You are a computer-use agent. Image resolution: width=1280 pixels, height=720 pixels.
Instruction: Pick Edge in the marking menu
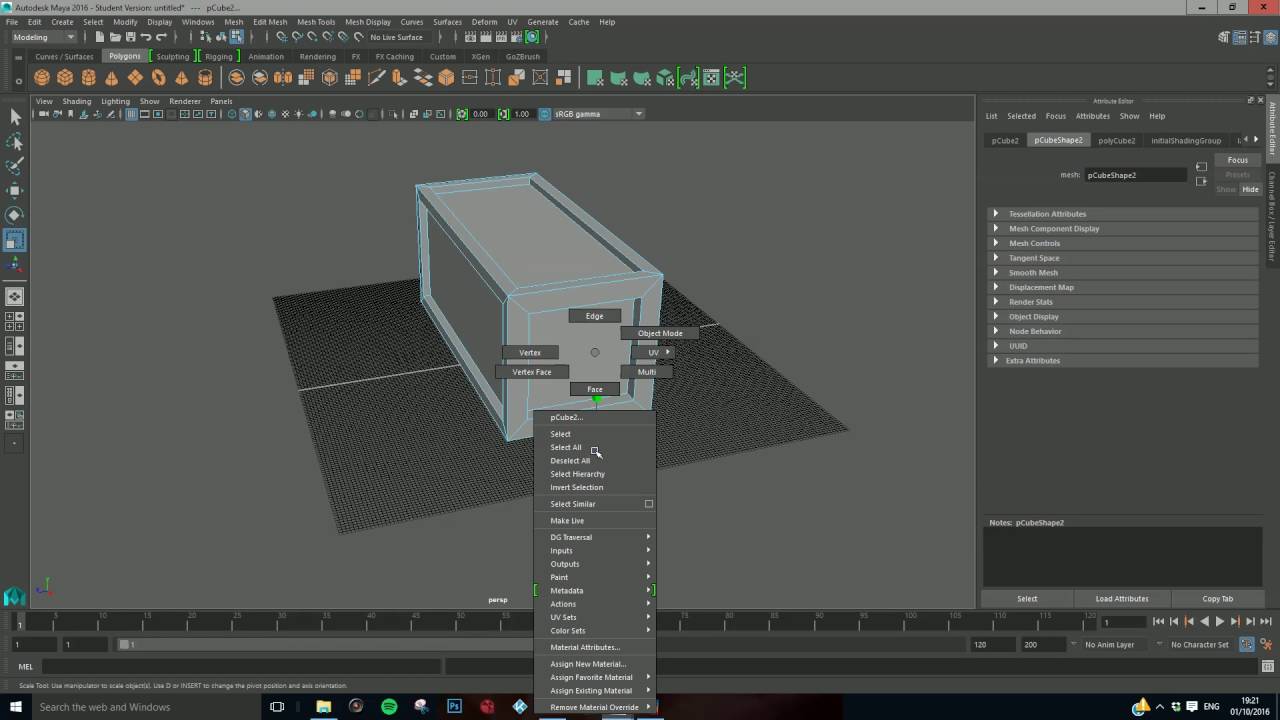(x=594, y=316)
